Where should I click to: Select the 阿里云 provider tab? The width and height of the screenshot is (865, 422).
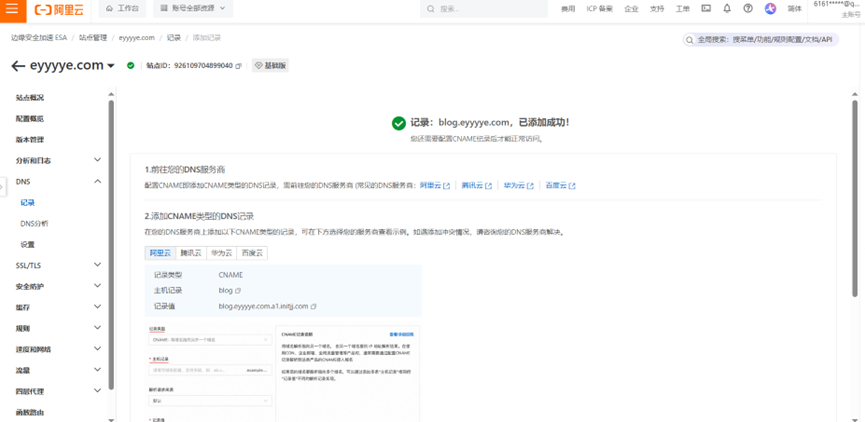[161, 253]
